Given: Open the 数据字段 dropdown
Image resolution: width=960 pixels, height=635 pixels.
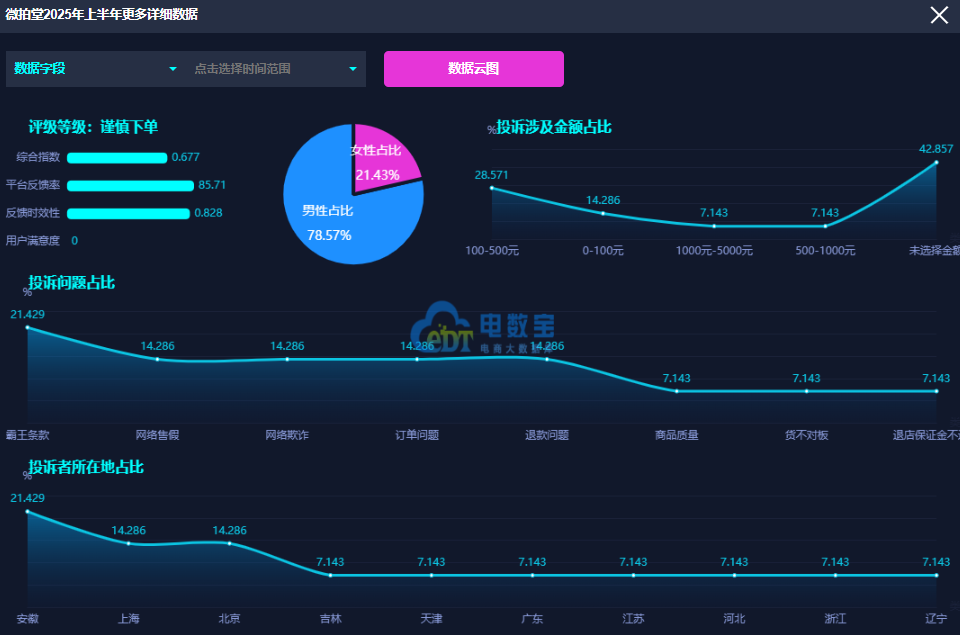Looking at the screenshot, I should [x=96, y=69].
